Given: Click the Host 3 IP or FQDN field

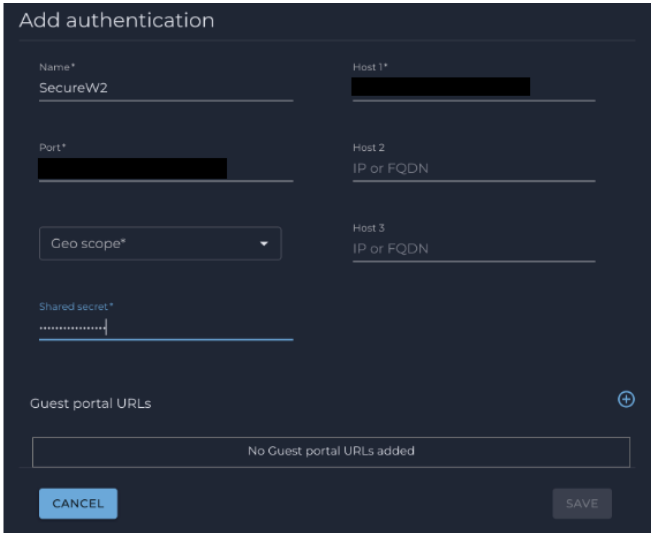Looking at the screenshot, I should click(x=474, y=249).
